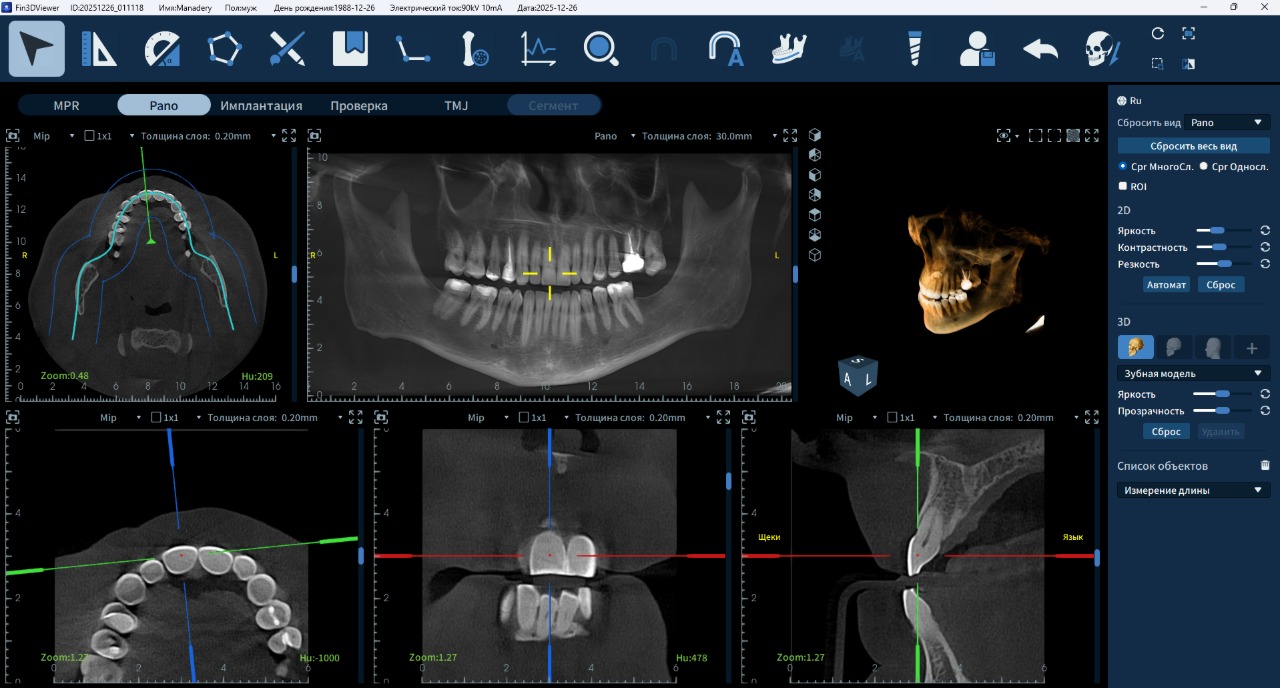Select the implant screw tool

coord(914,49)
